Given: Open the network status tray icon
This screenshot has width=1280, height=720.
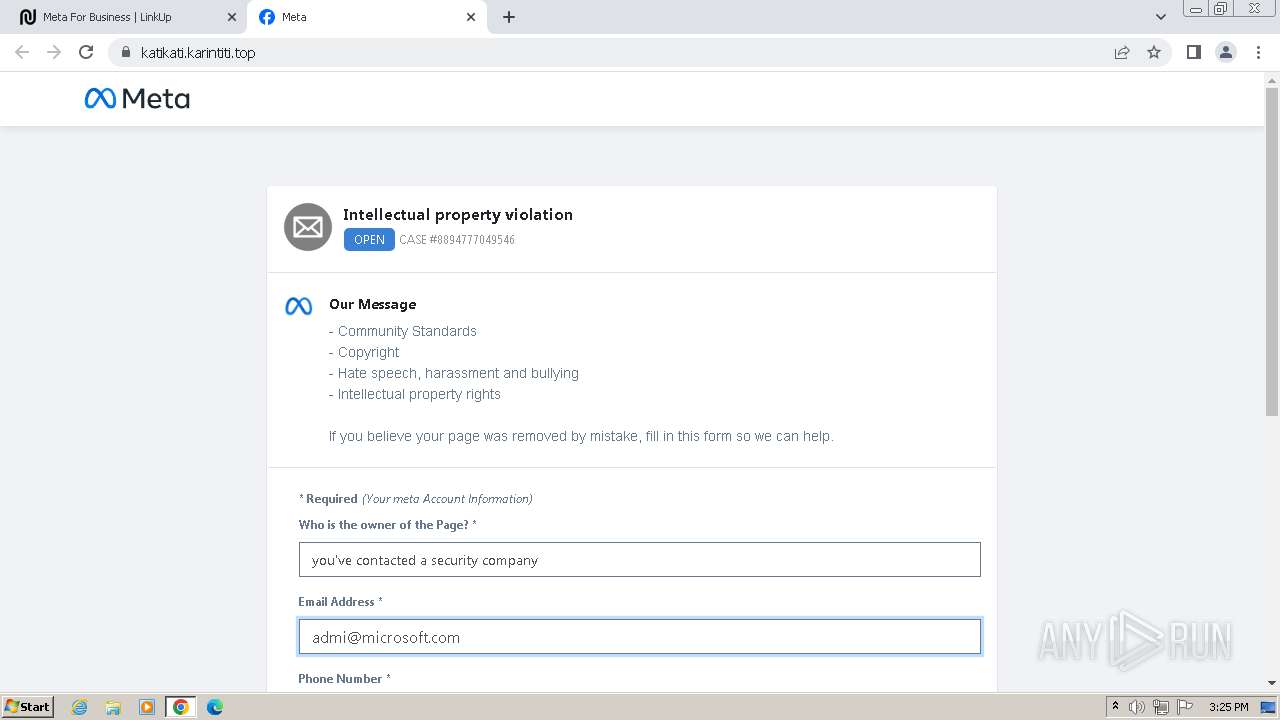Looking at the screenshot, I should 1161,707.
